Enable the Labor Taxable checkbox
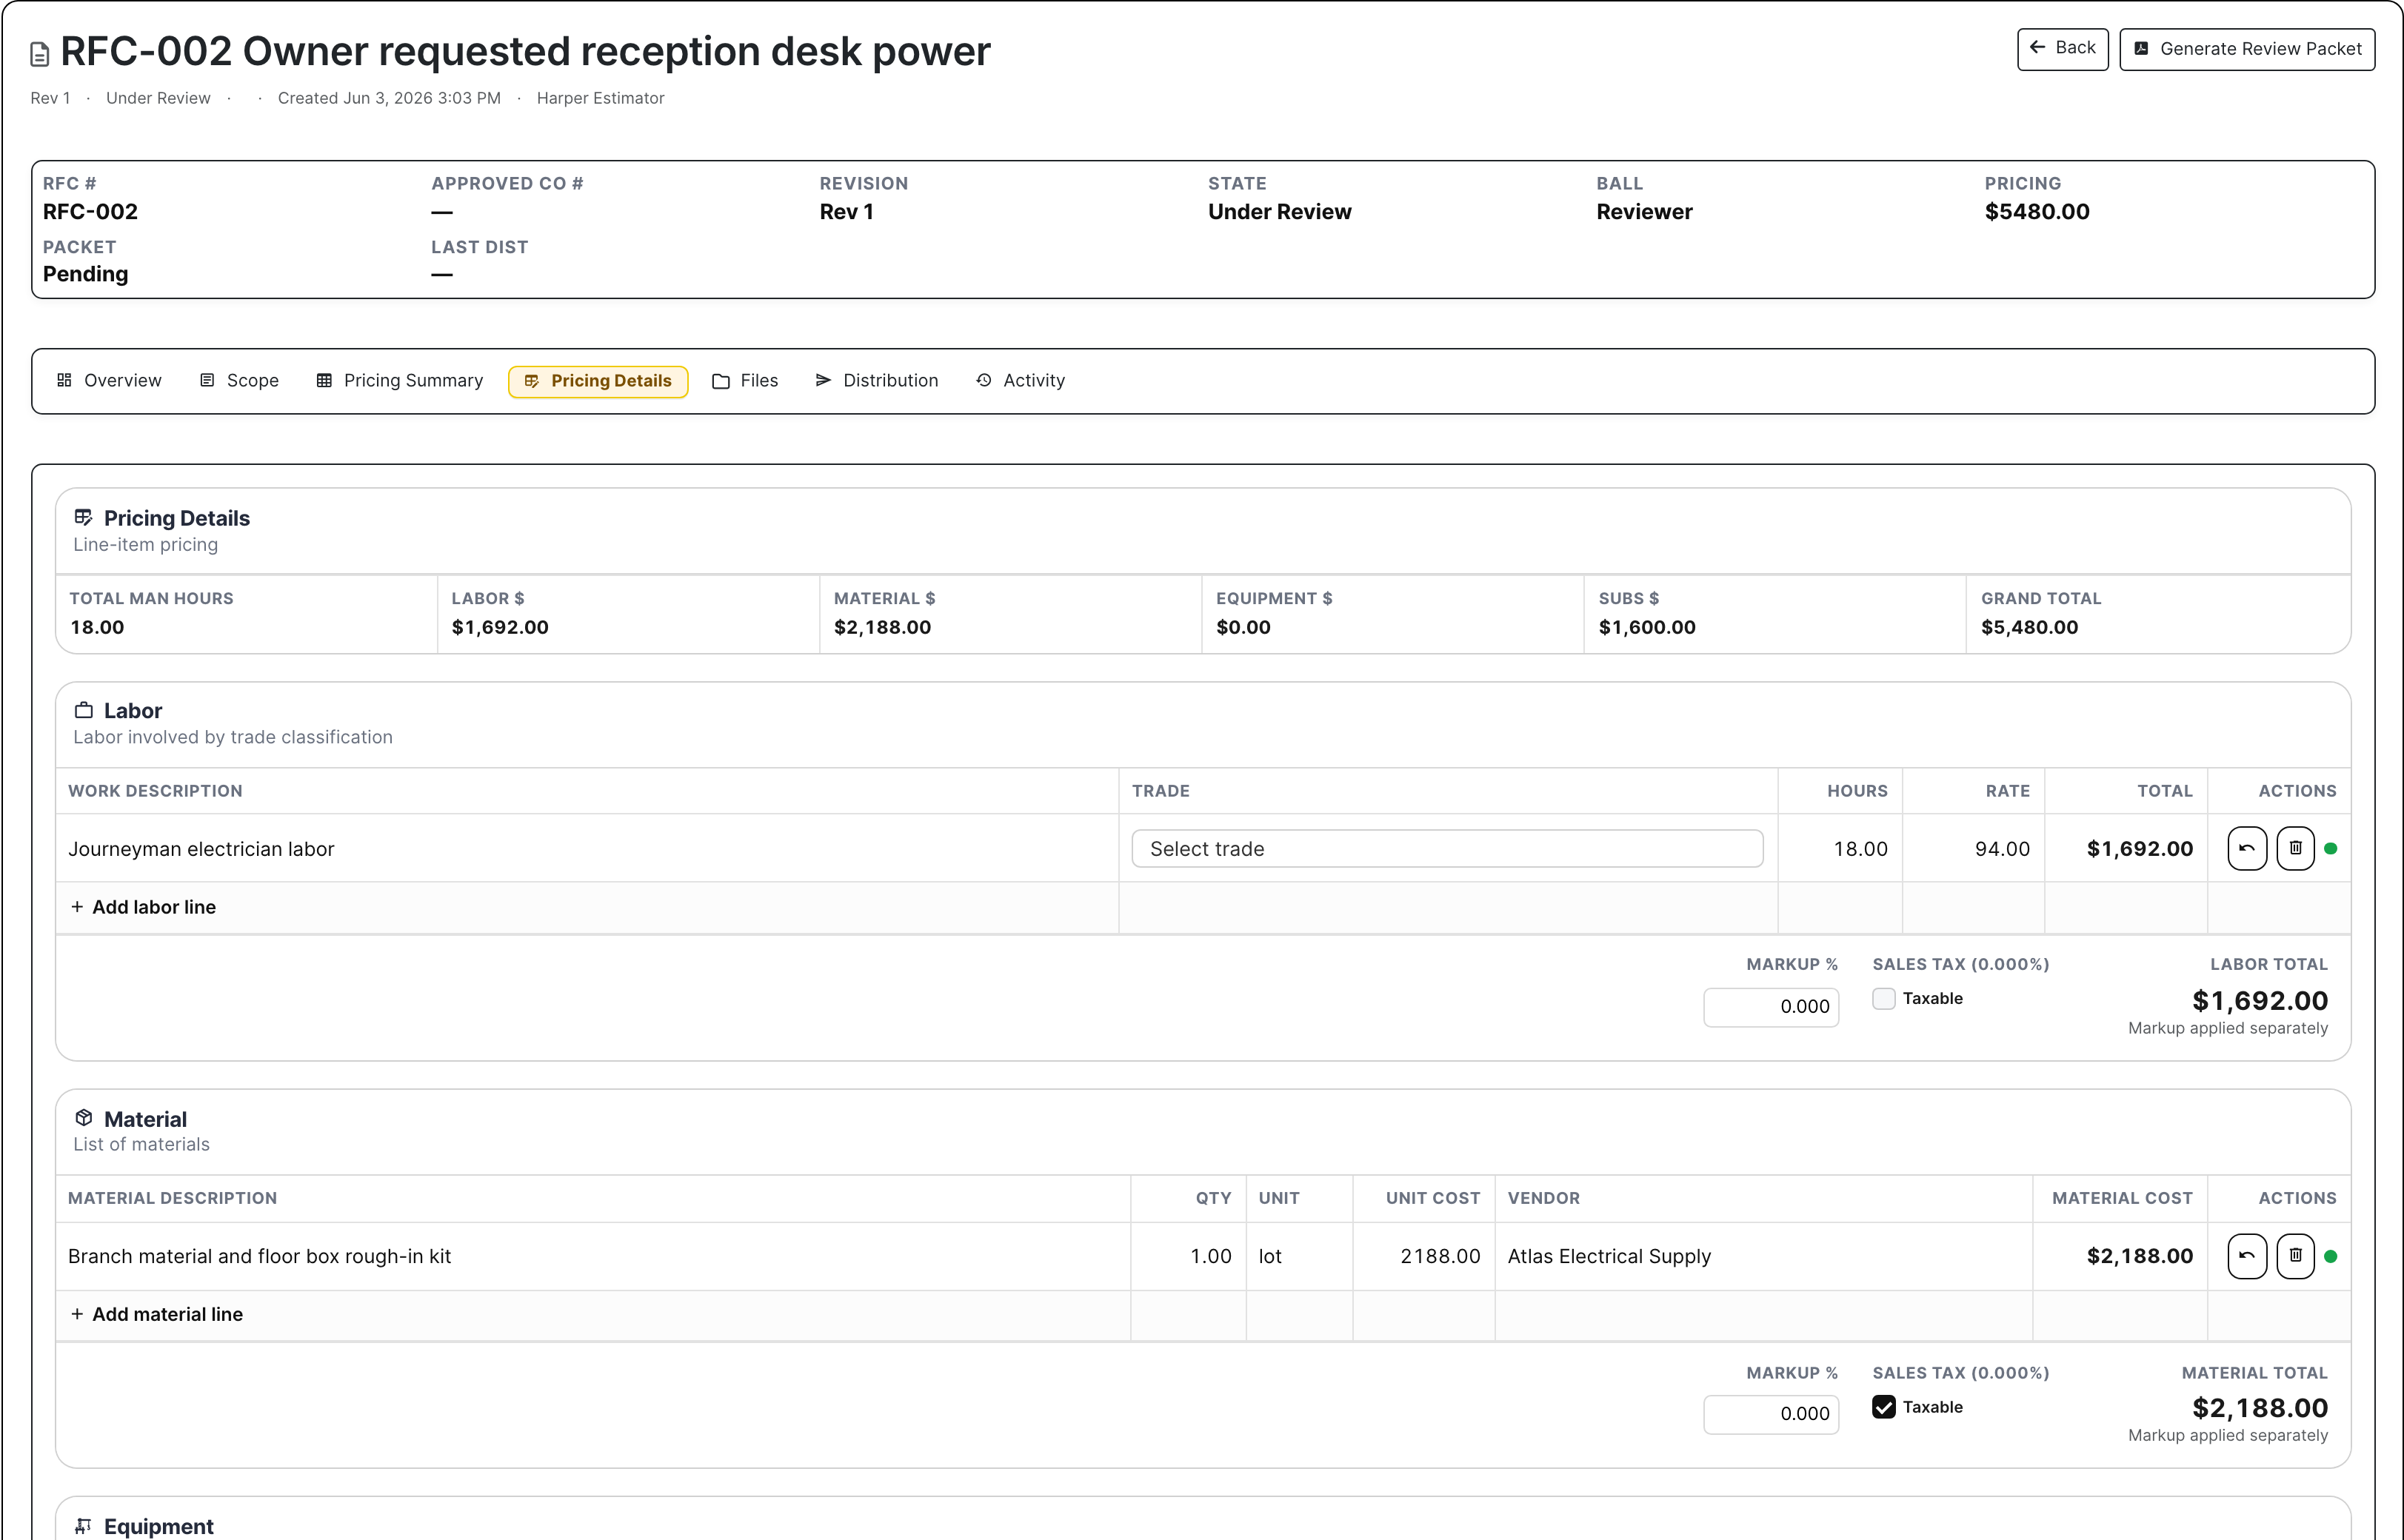Screen dimensions: 2404x1540 1883,999
